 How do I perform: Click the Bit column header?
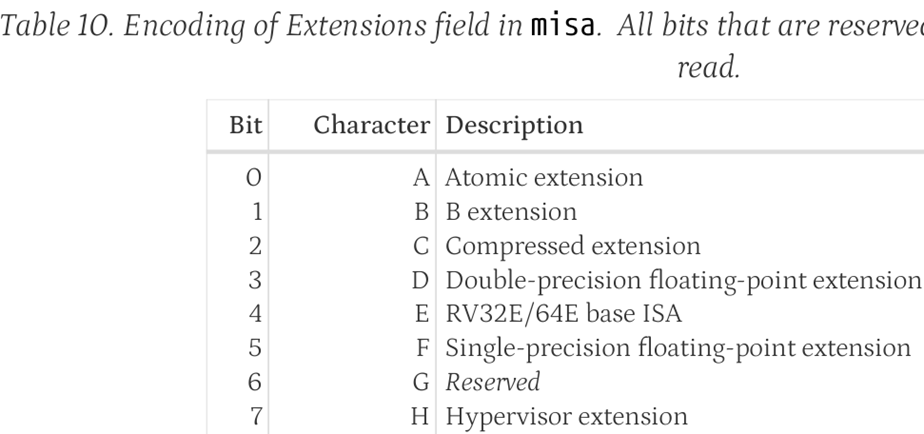click(245, 125)
